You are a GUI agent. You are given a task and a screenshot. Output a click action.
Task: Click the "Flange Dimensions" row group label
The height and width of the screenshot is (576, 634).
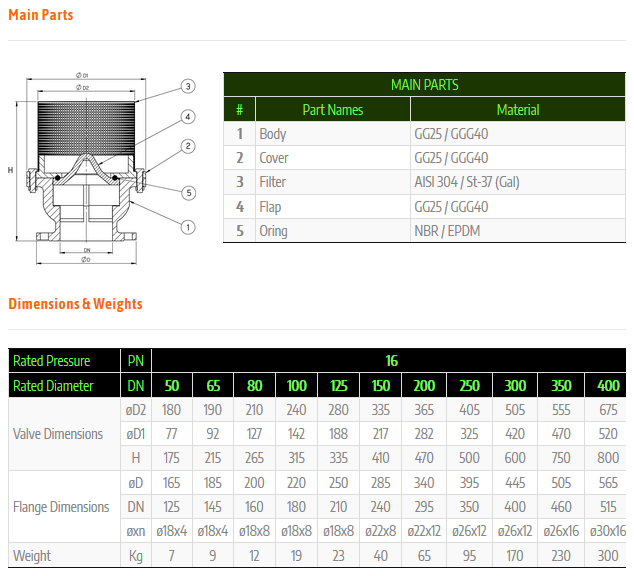(61, 507)
